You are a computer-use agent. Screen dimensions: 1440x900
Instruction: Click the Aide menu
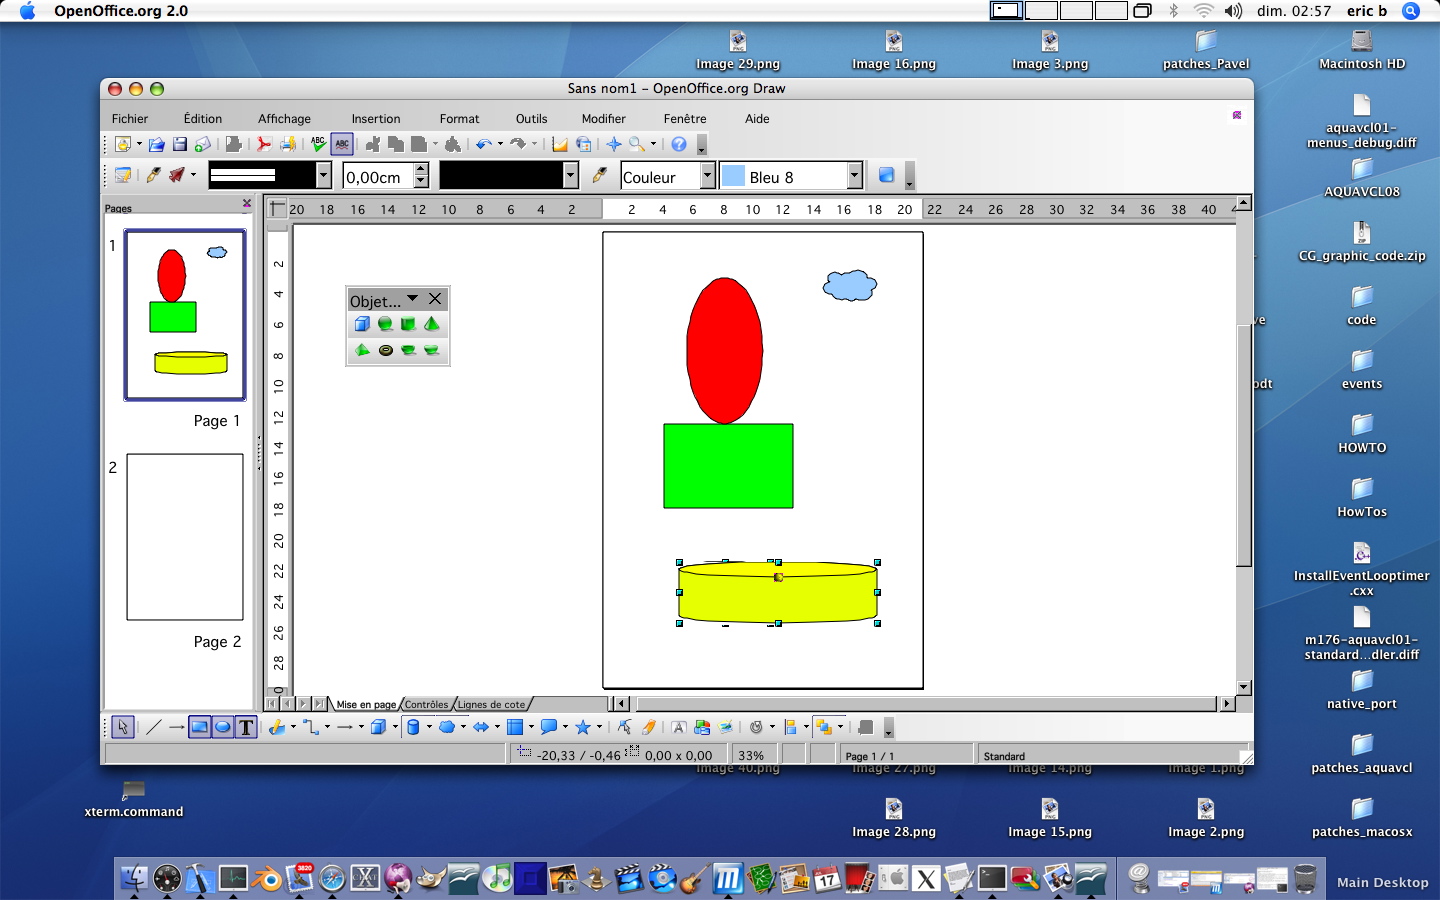[757, 118]
